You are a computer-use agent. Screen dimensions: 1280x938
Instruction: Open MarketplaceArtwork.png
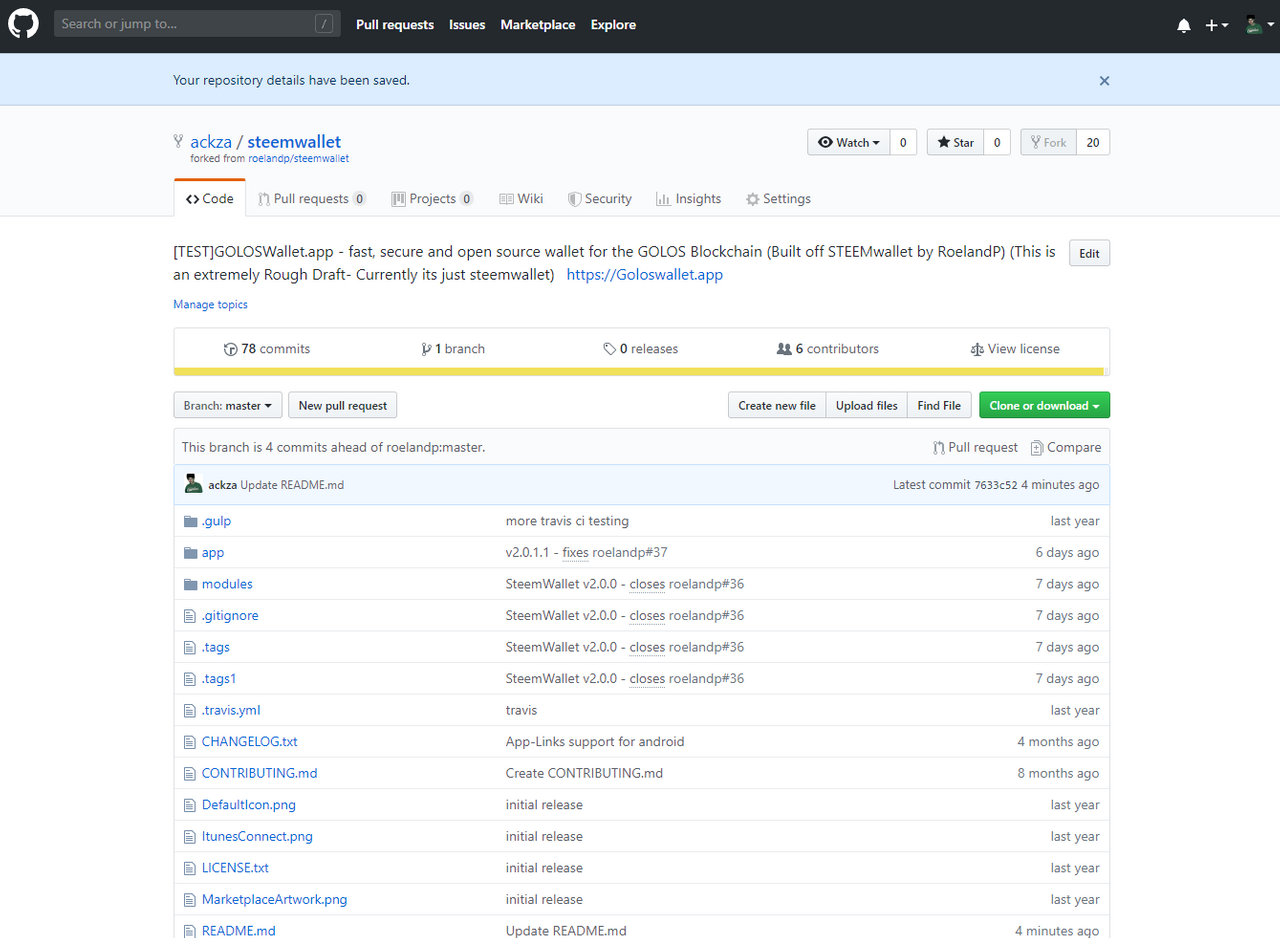[274, 899]
